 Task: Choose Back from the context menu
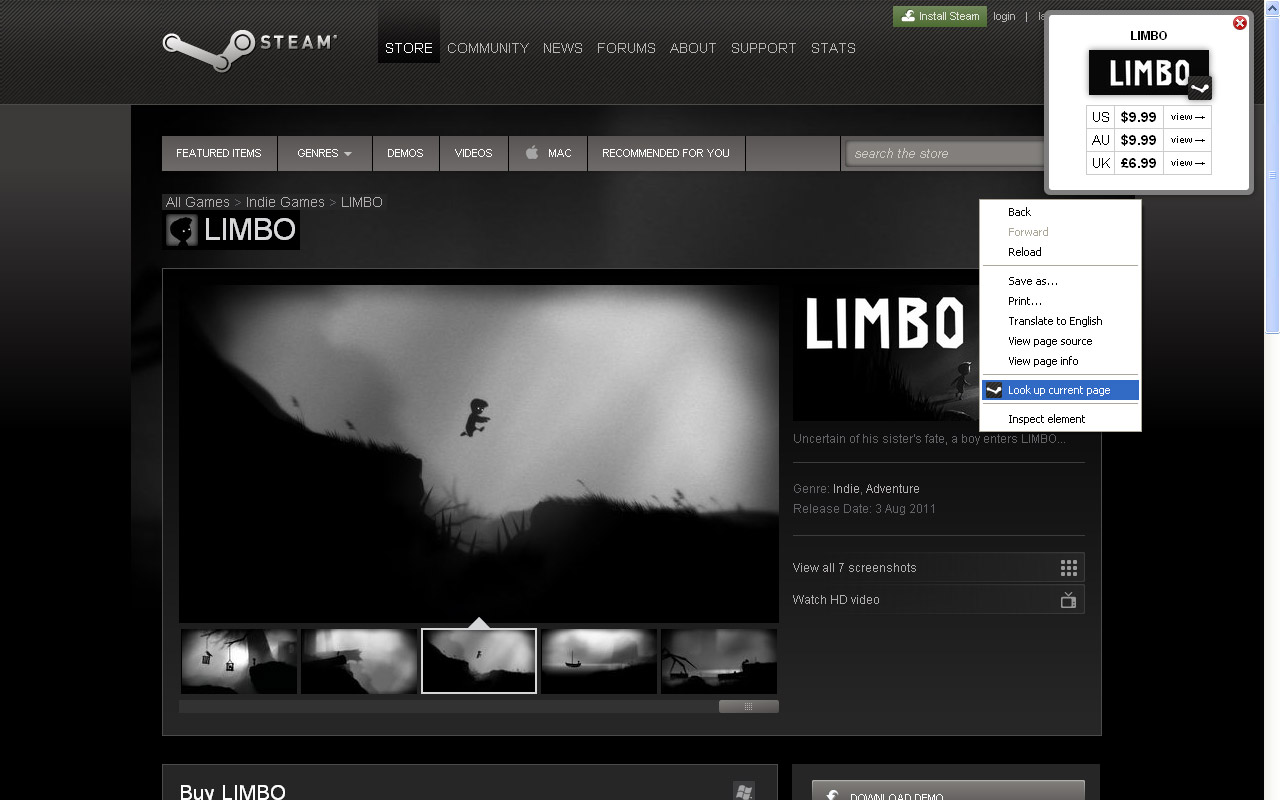(x=1060, y=212)
